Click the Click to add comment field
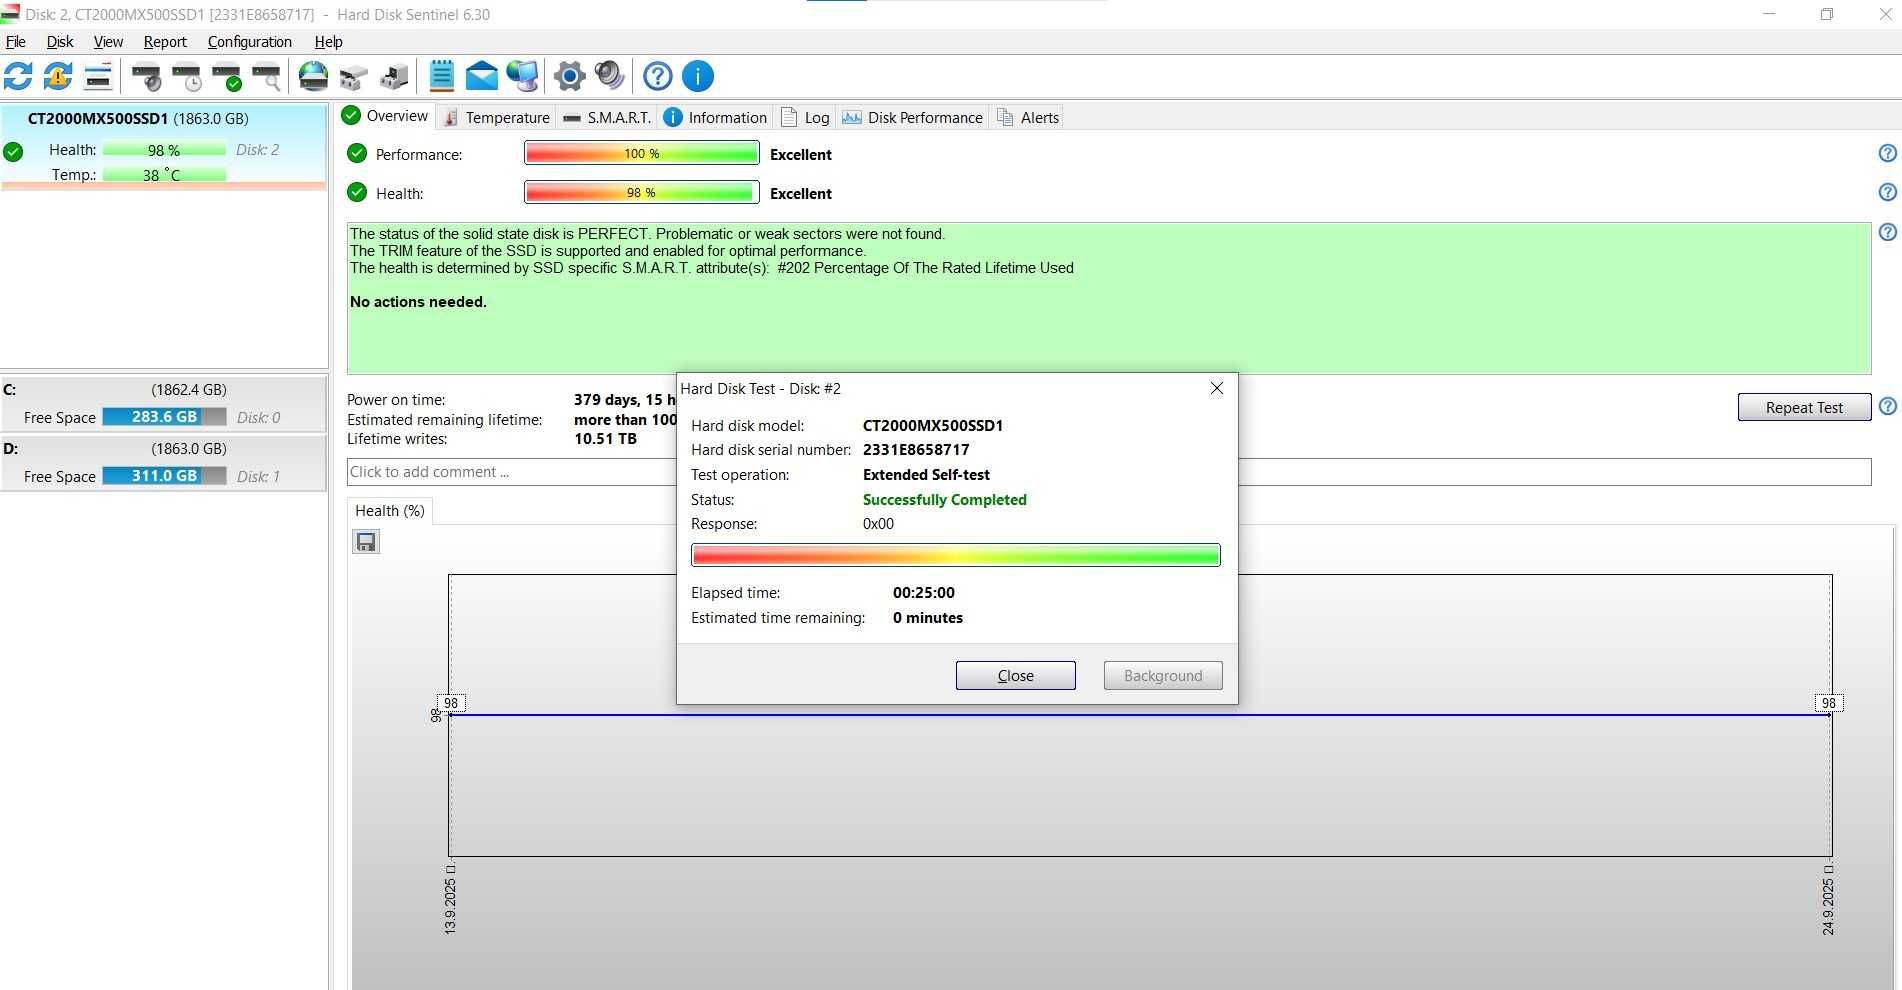This screenshot has height=990, width=1902. coord(1109,472)
